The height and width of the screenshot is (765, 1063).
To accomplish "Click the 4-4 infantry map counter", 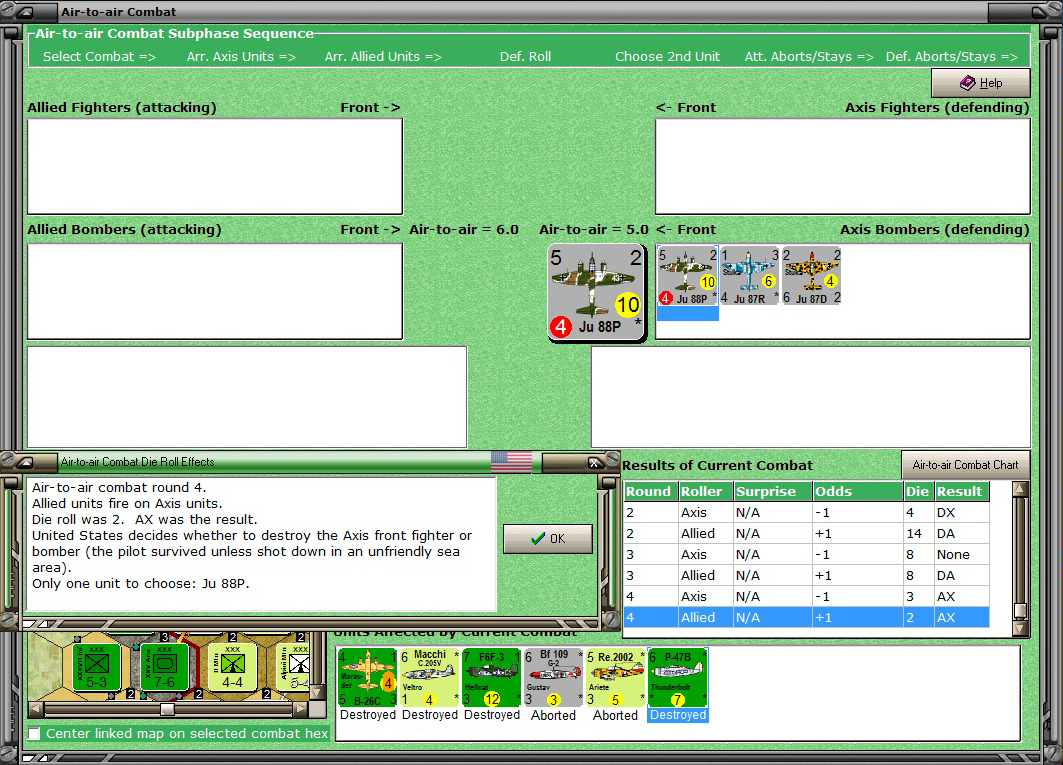I will click(x=233, y=667).
